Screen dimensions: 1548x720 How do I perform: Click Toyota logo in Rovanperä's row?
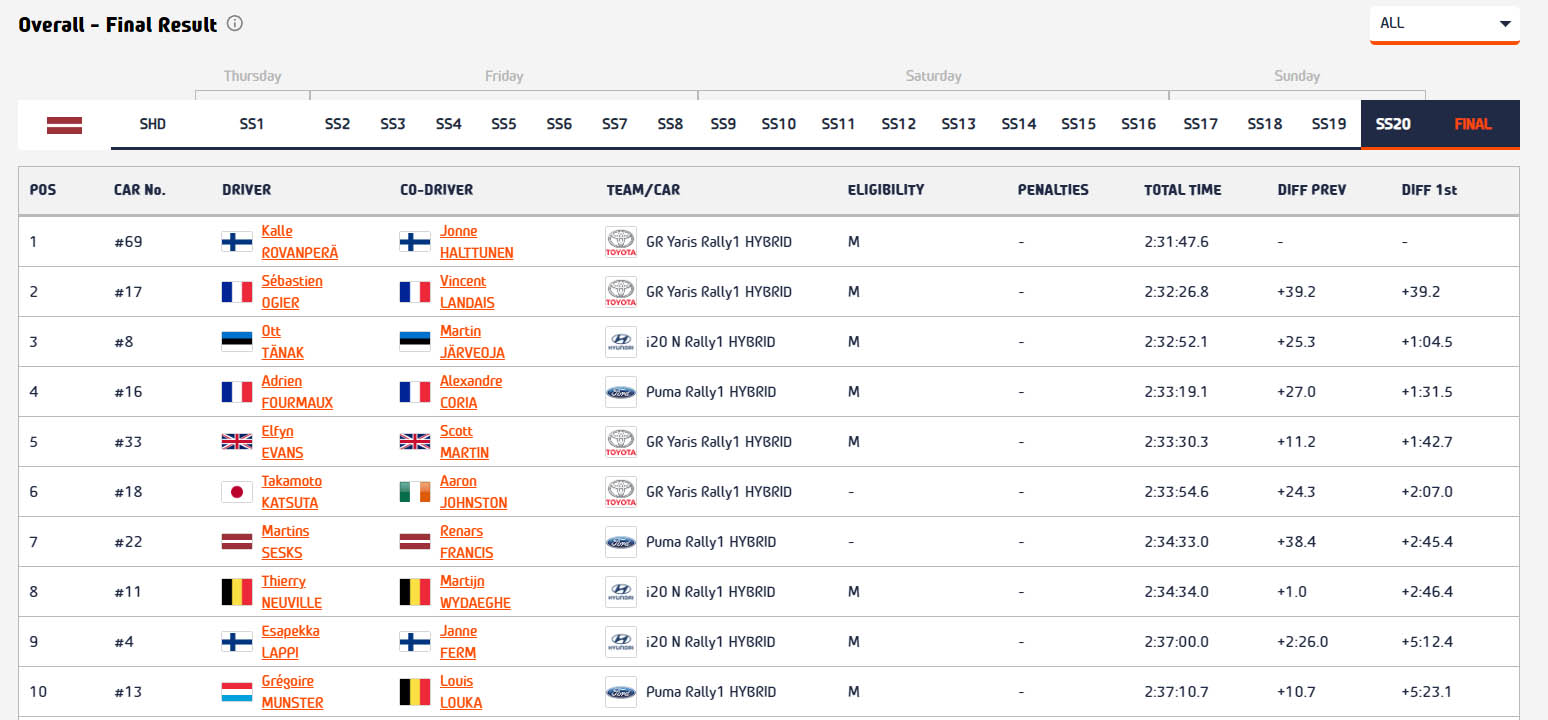coord(621,242)
